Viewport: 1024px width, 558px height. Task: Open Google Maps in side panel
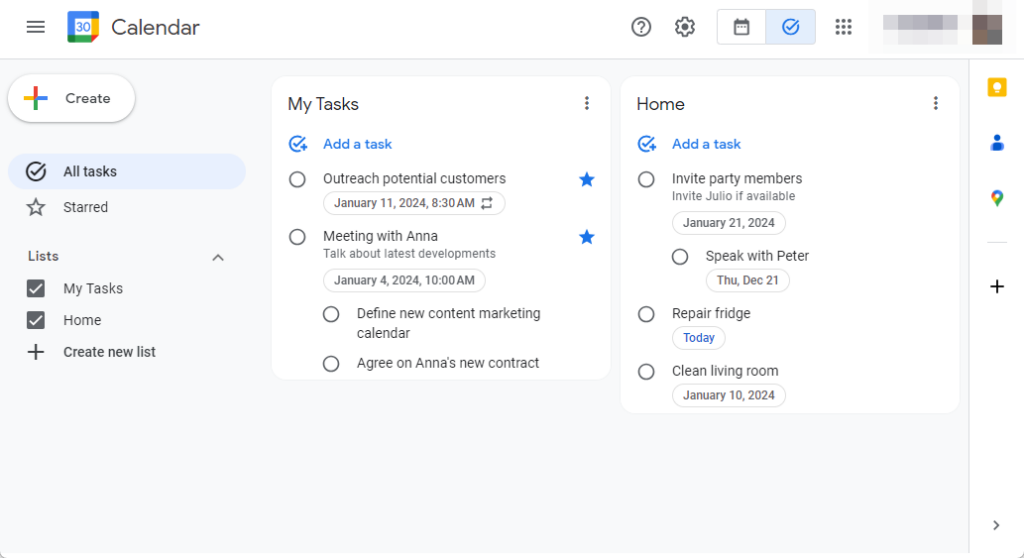(996, 198)
